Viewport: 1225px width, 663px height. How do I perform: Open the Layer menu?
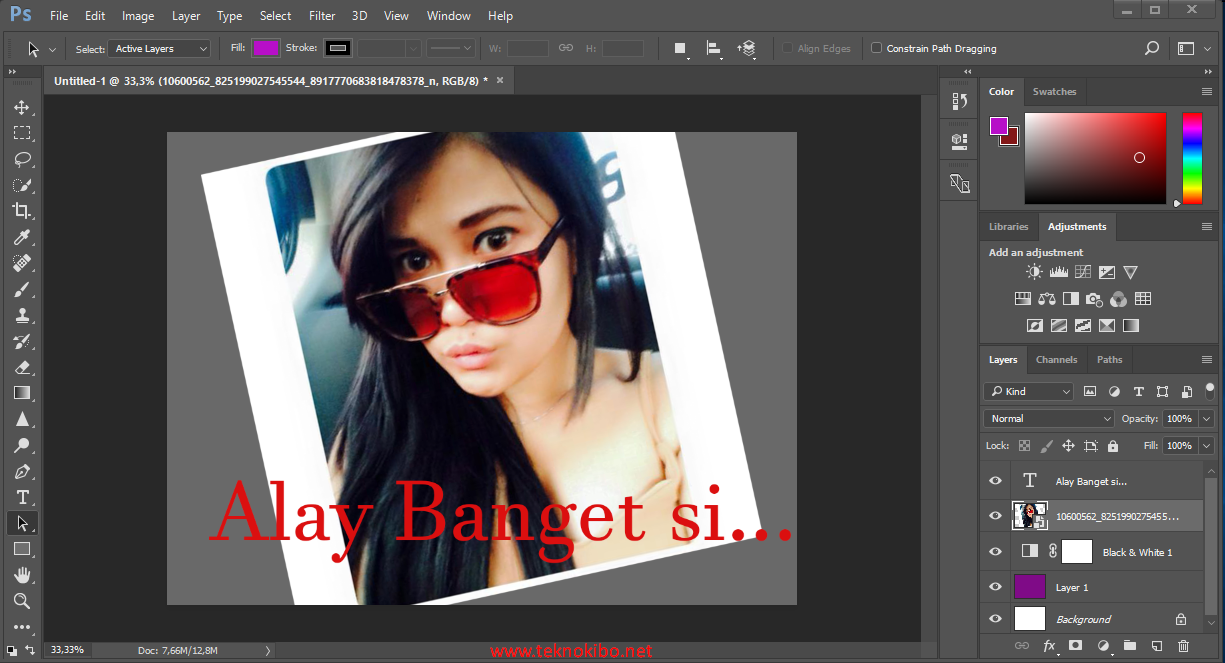pyautogui.click(x=186, y=16)
